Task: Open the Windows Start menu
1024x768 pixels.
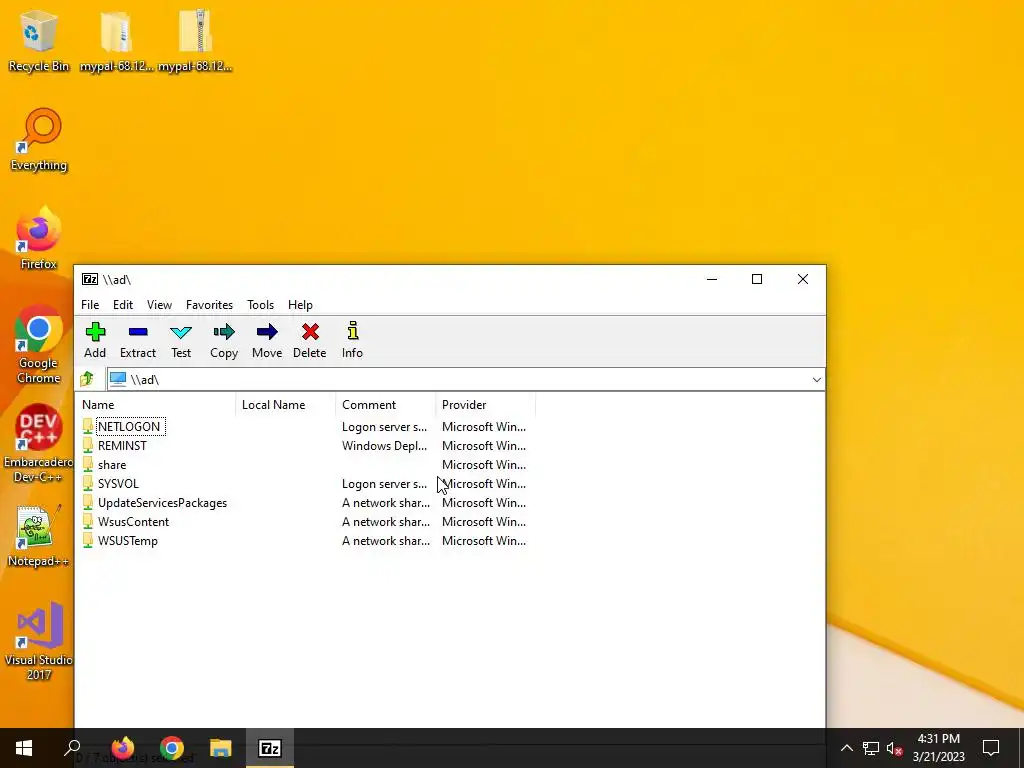Action: [24, 748]
